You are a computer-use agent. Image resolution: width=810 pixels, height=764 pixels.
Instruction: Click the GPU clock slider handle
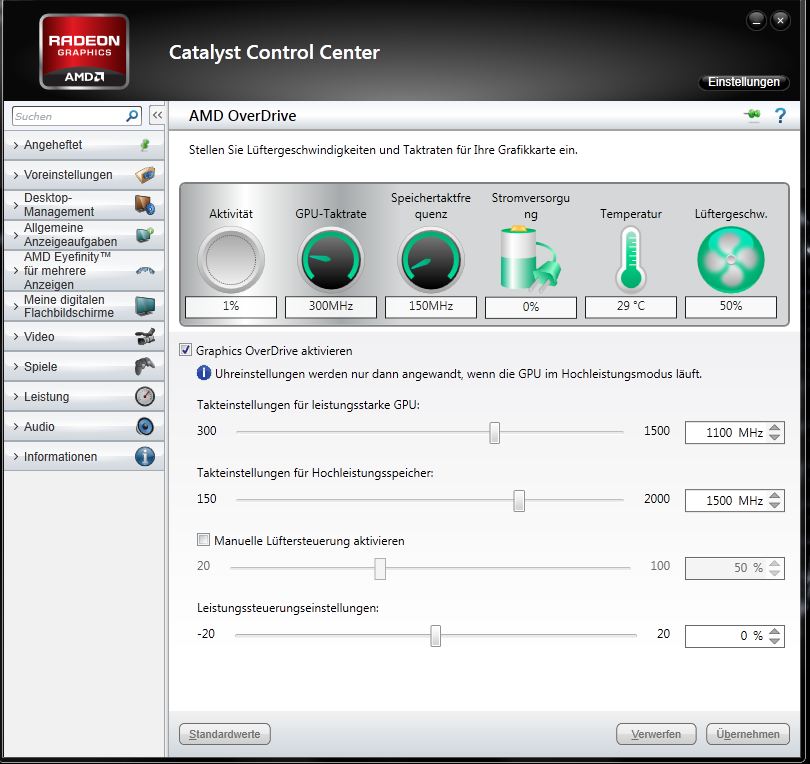click(x=494, y=432)
